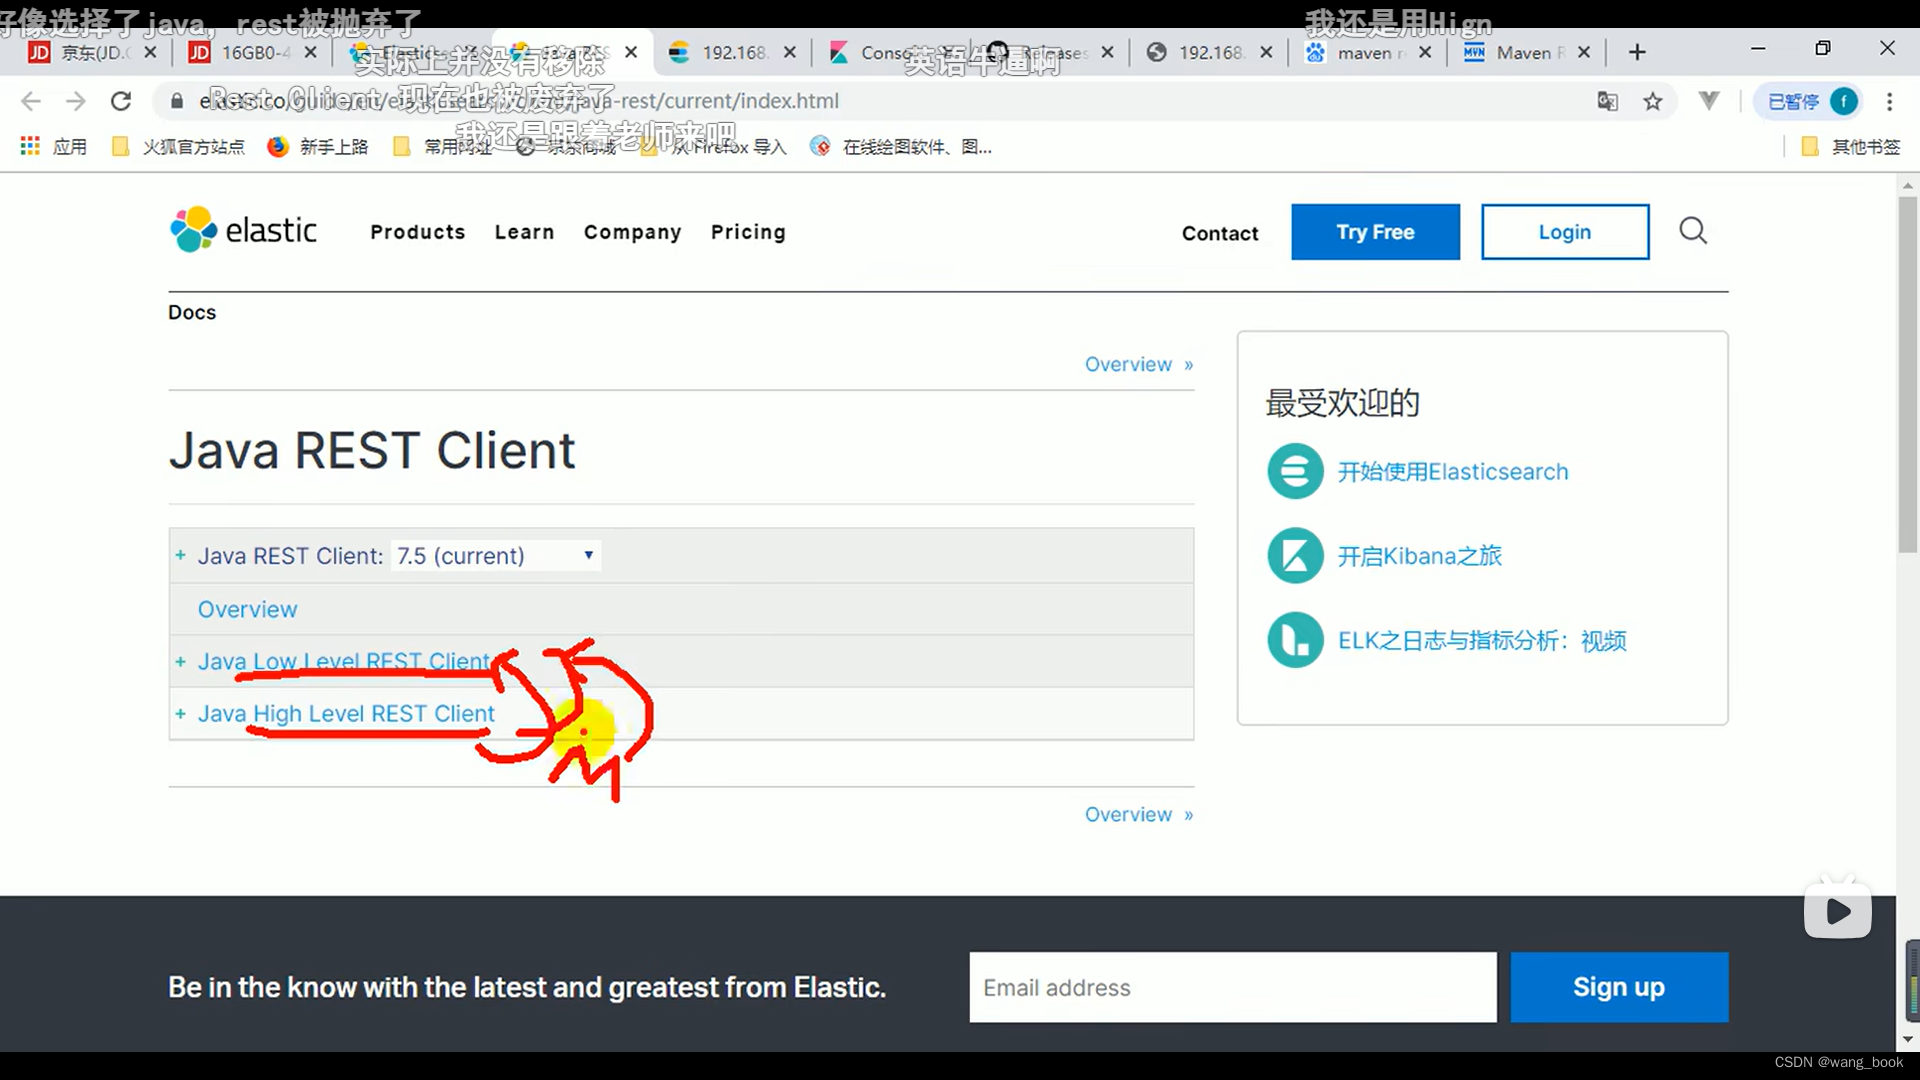This screenshot has height=1080, width=1920.
Task: Click the browser back arrow
Action: [x=31, y=101]
